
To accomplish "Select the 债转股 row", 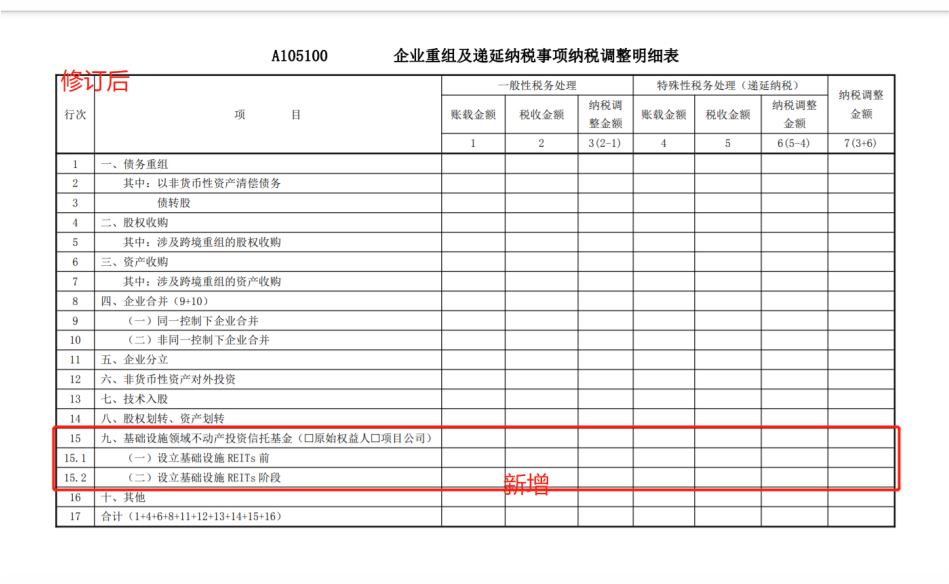I will point(475,203).
